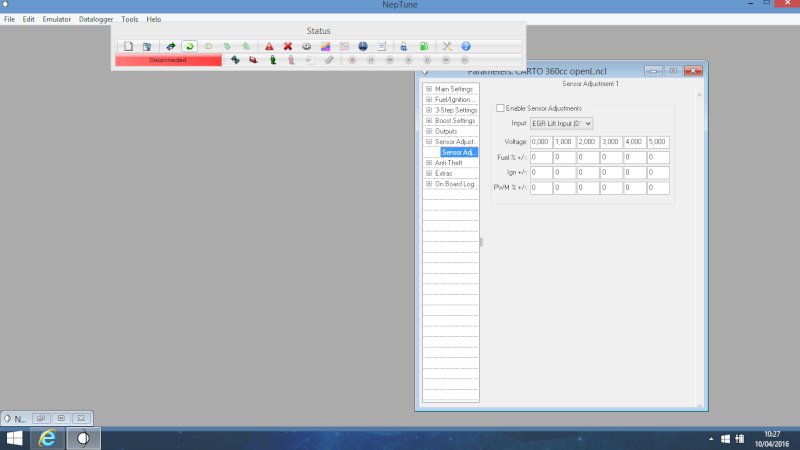800x450 pixels.
Task: Click the datalog pause button
Action: pos(427,60)
